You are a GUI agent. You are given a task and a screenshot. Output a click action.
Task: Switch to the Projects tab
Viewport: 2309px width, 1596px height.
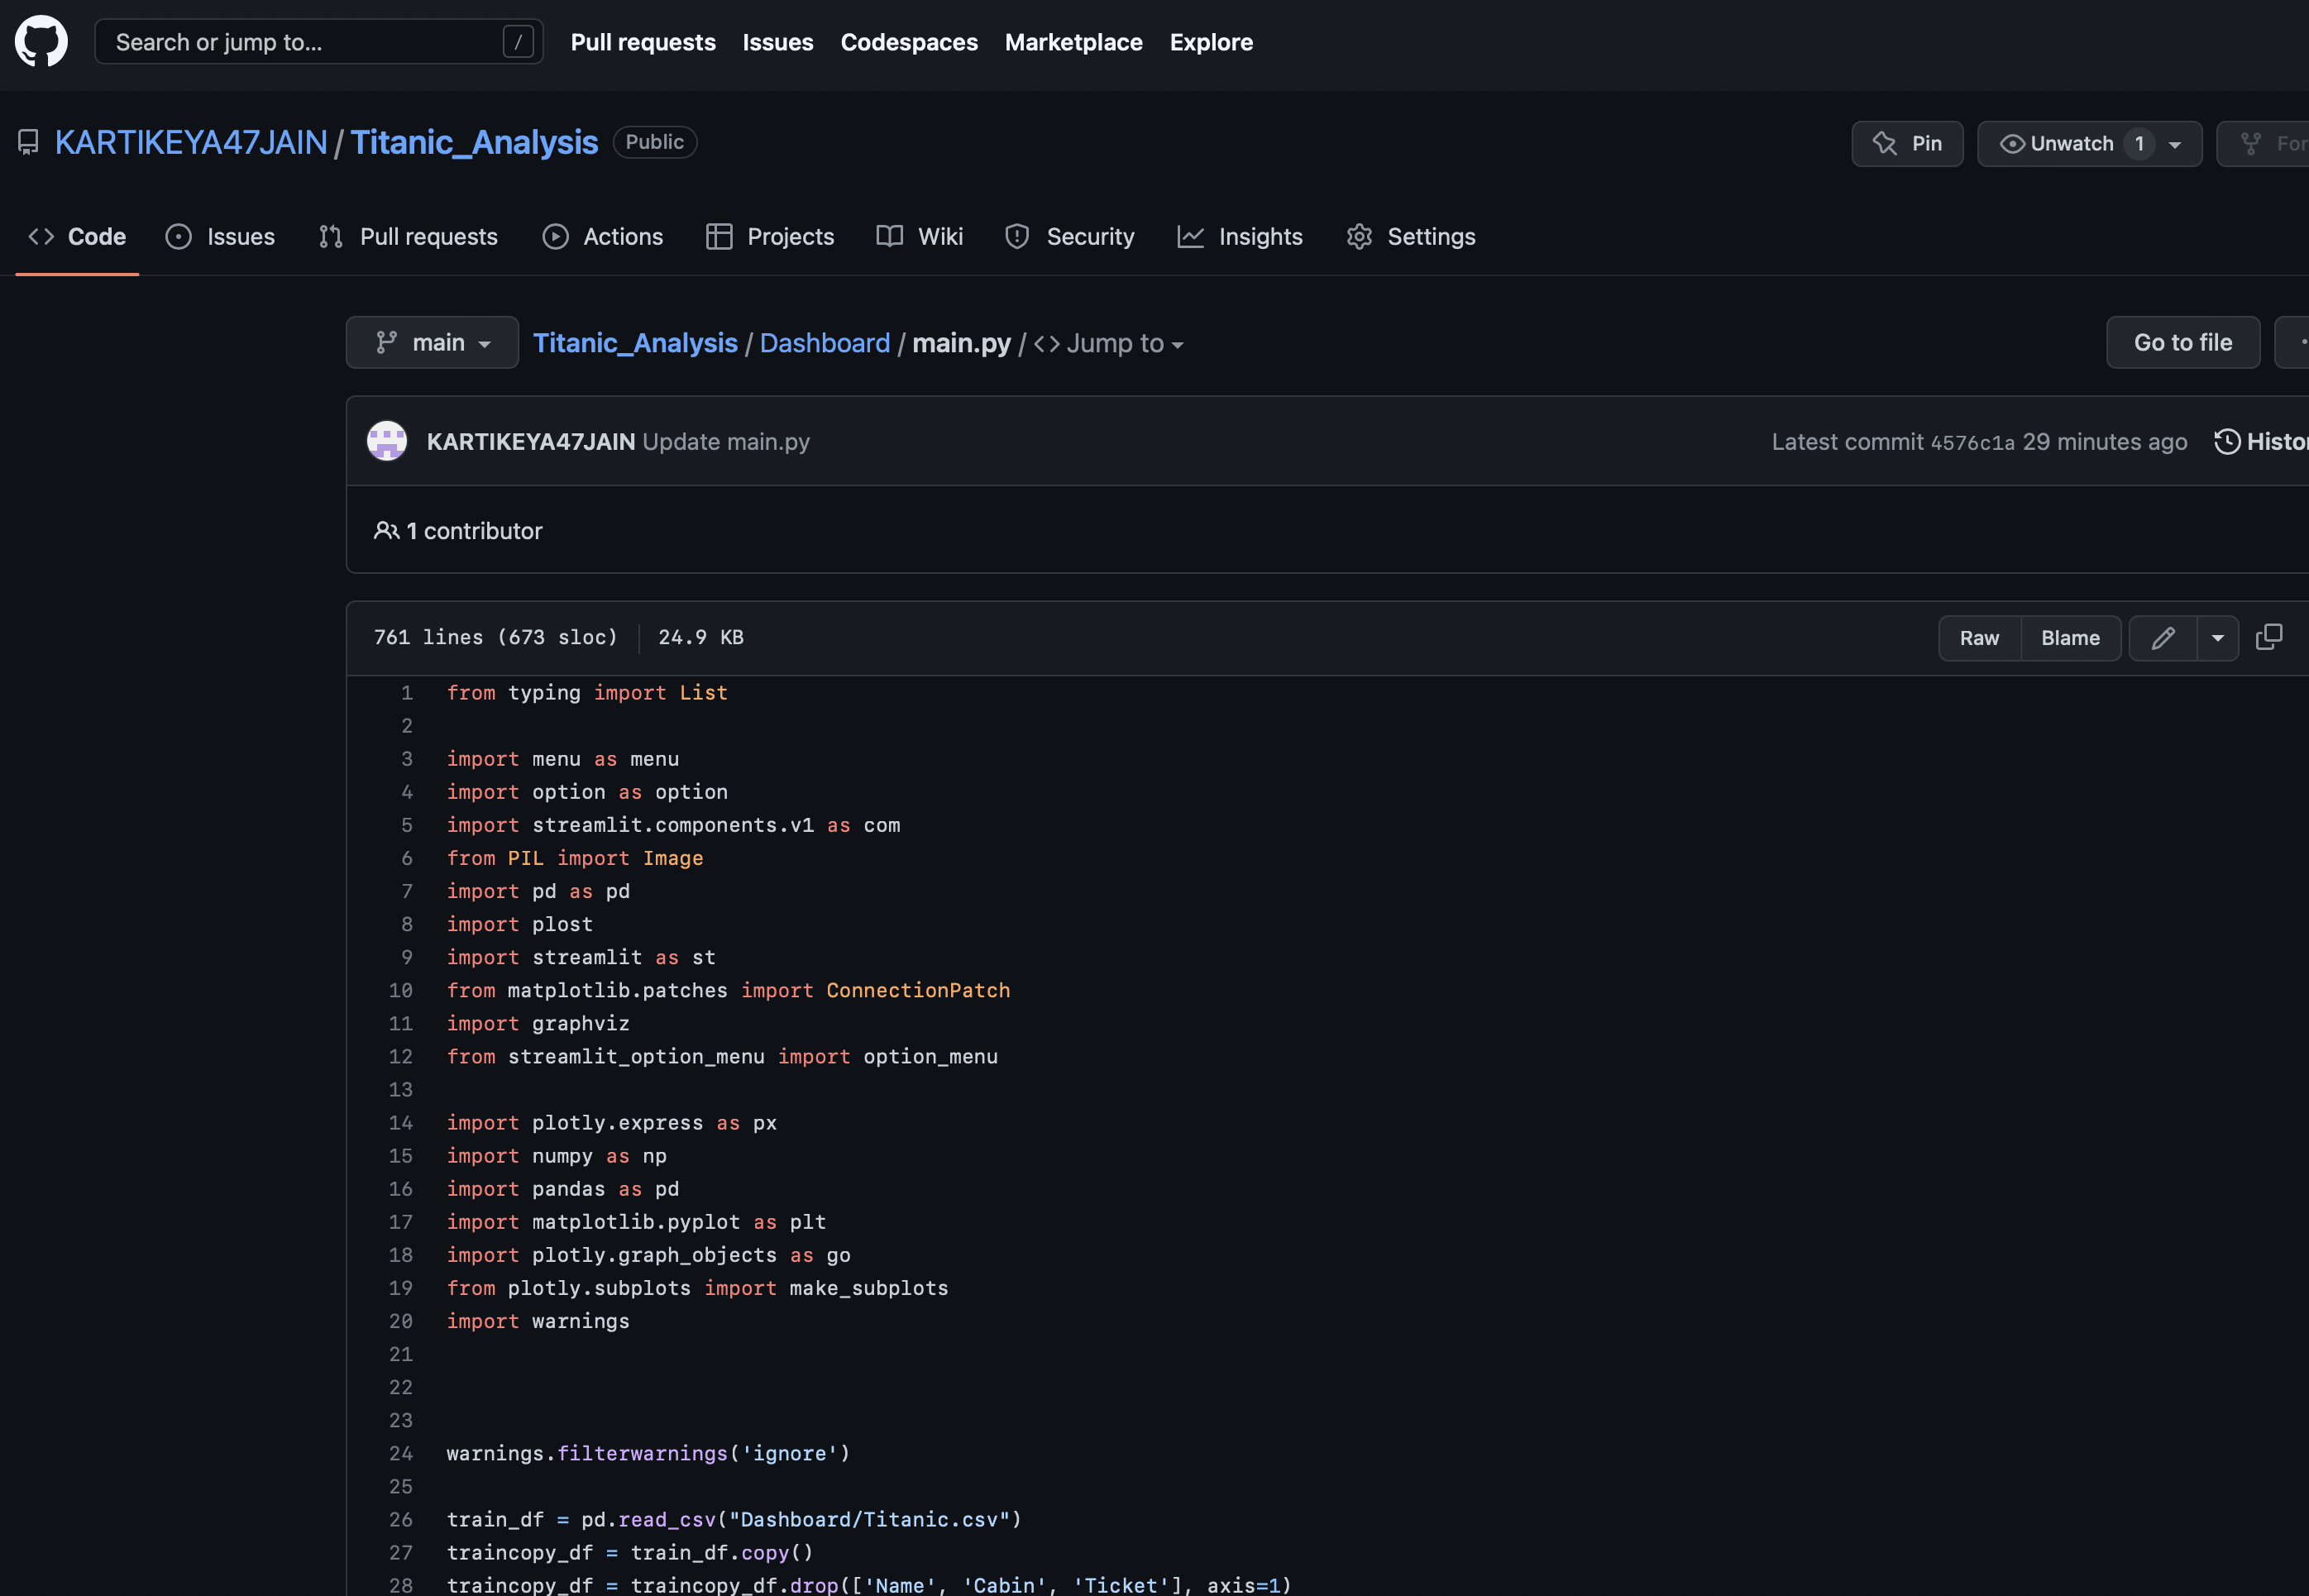click(x=769, y=237)
